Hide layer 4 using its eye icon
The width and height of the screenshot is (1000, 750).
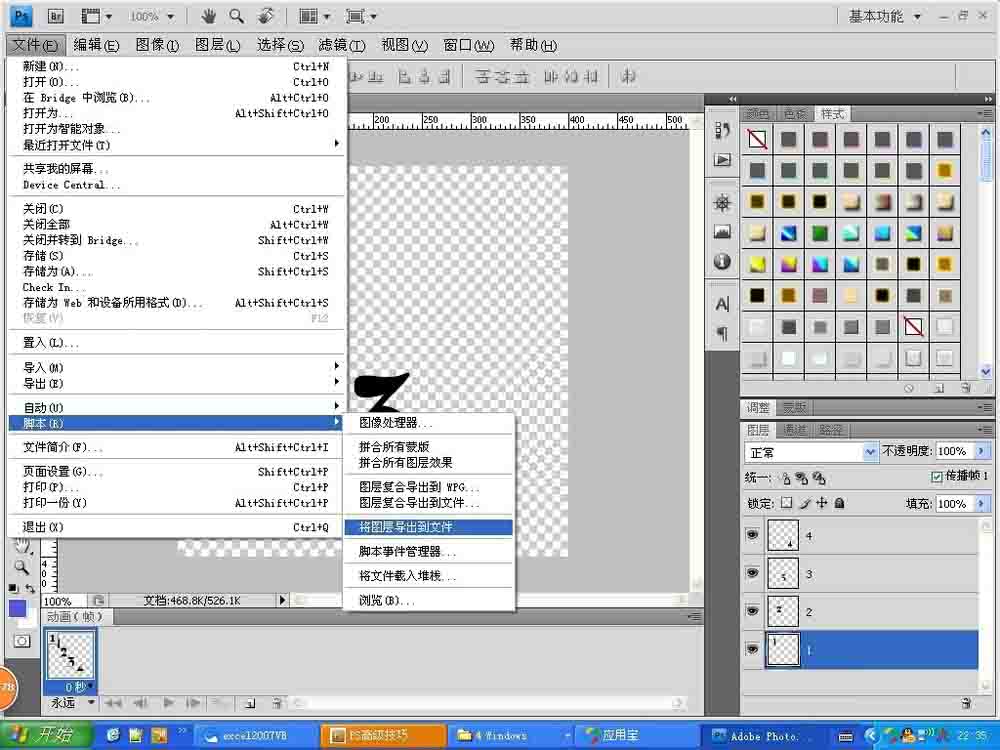(x=752, y=536)
